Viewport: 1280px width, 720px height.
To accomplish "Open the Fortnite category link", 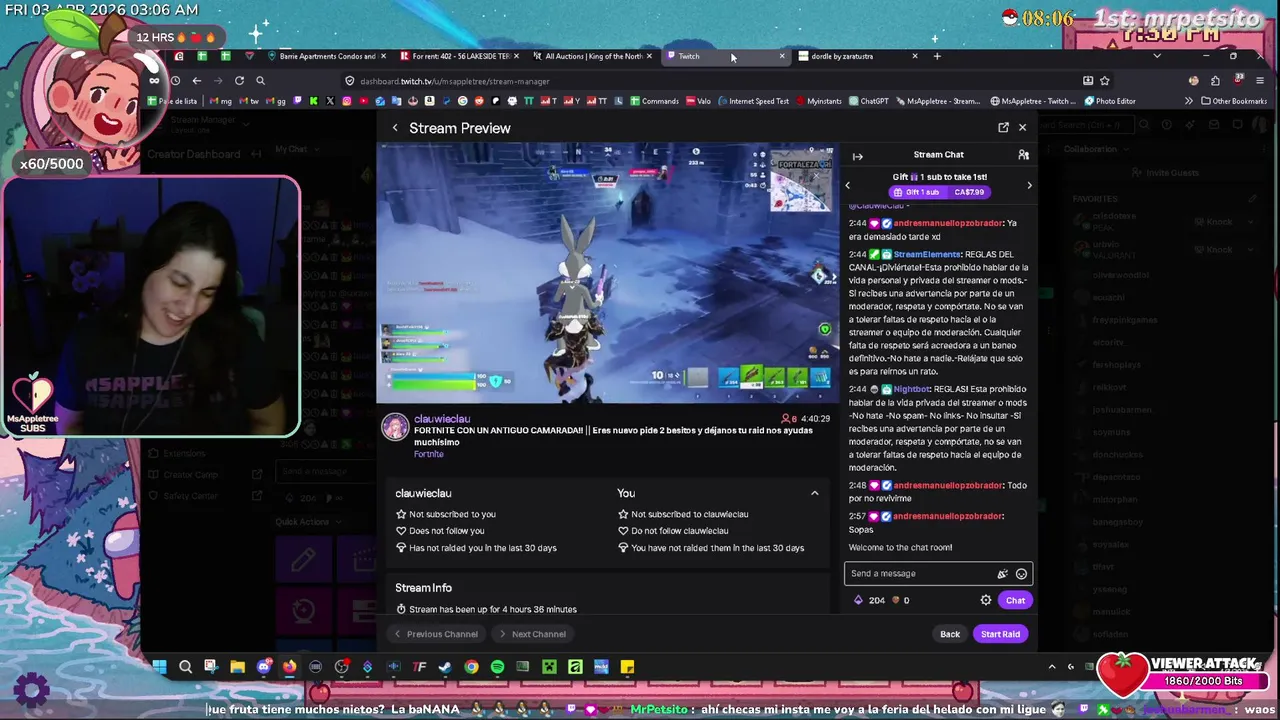I will coord(428,454).
